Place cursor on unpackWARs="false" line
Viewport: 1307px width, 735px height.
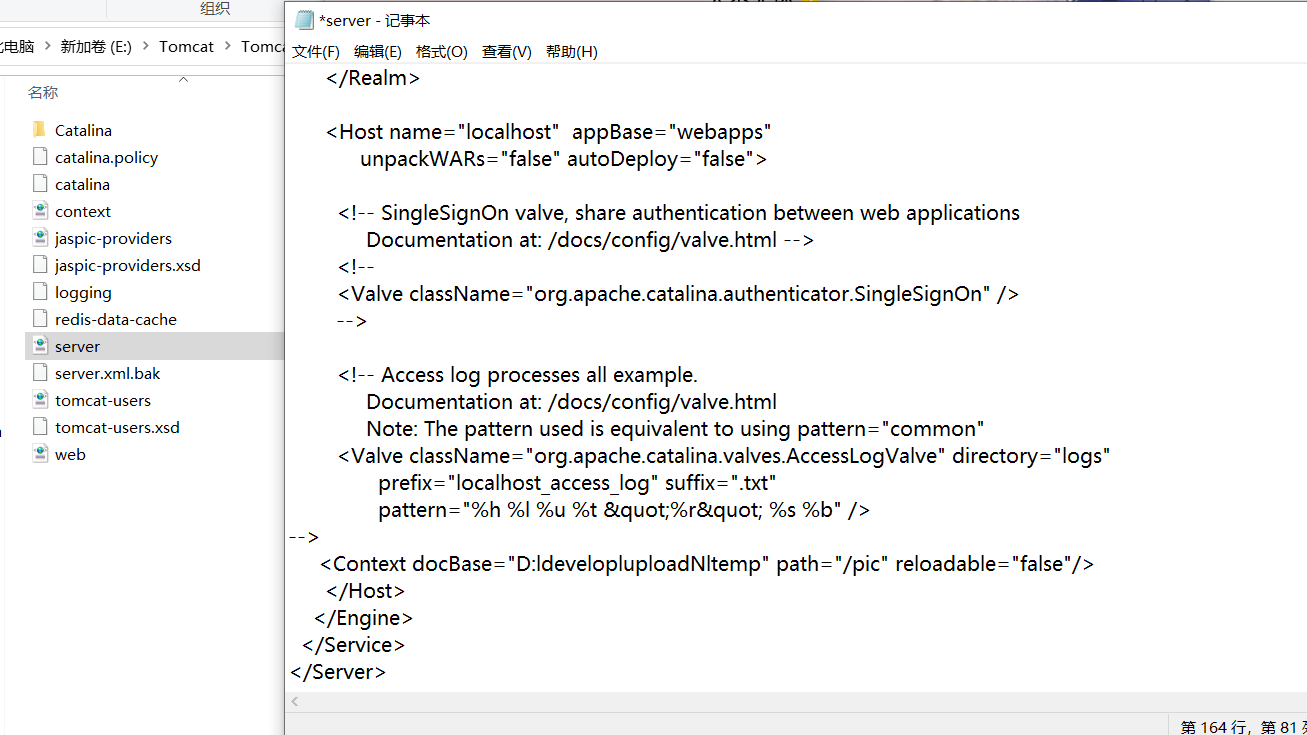pyautogui.click(x=563, y=159)
